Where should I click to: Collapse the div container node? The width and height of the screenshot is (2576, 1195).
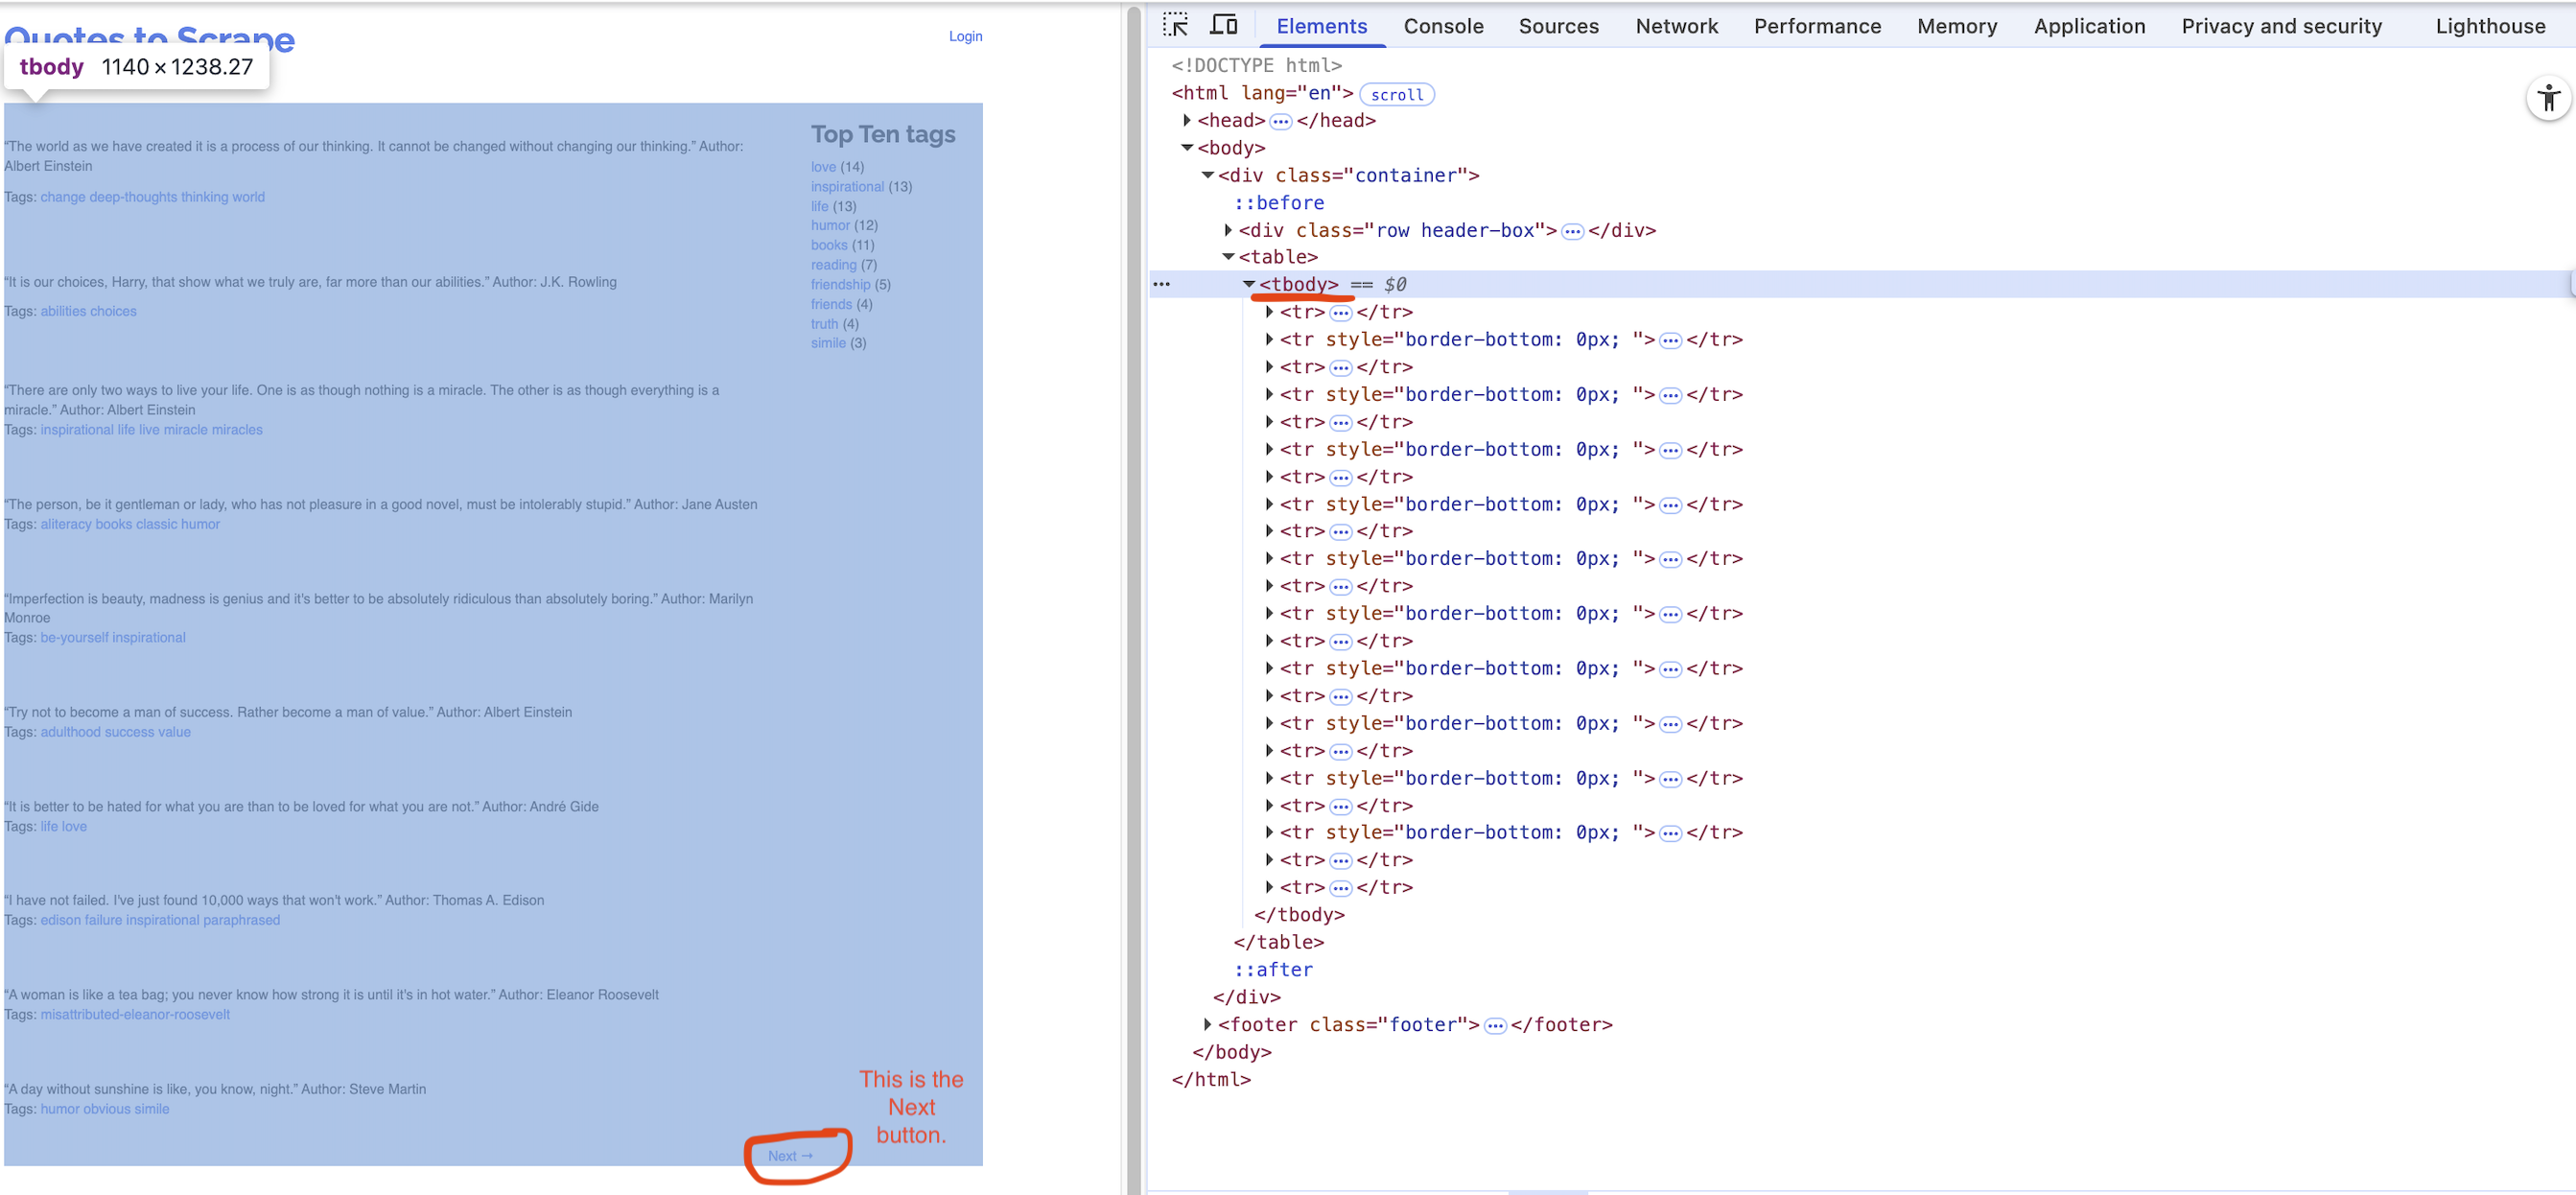pos(1208,175)
